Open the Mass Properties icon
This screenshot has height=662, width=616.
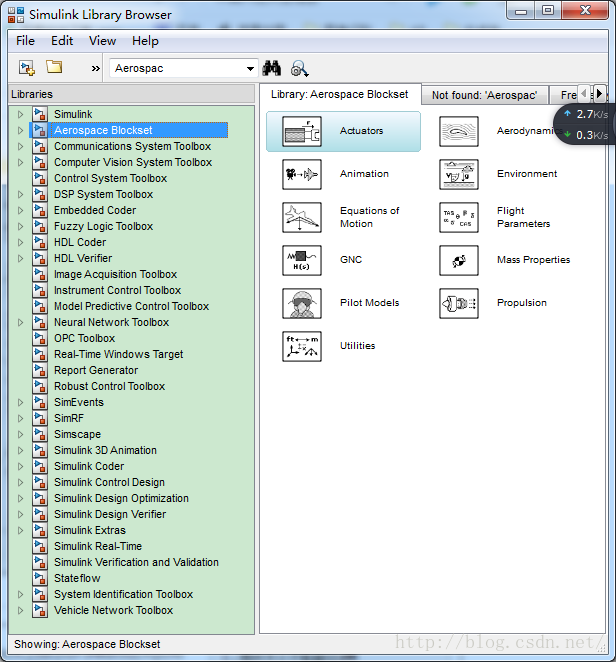tap(459, 260)
